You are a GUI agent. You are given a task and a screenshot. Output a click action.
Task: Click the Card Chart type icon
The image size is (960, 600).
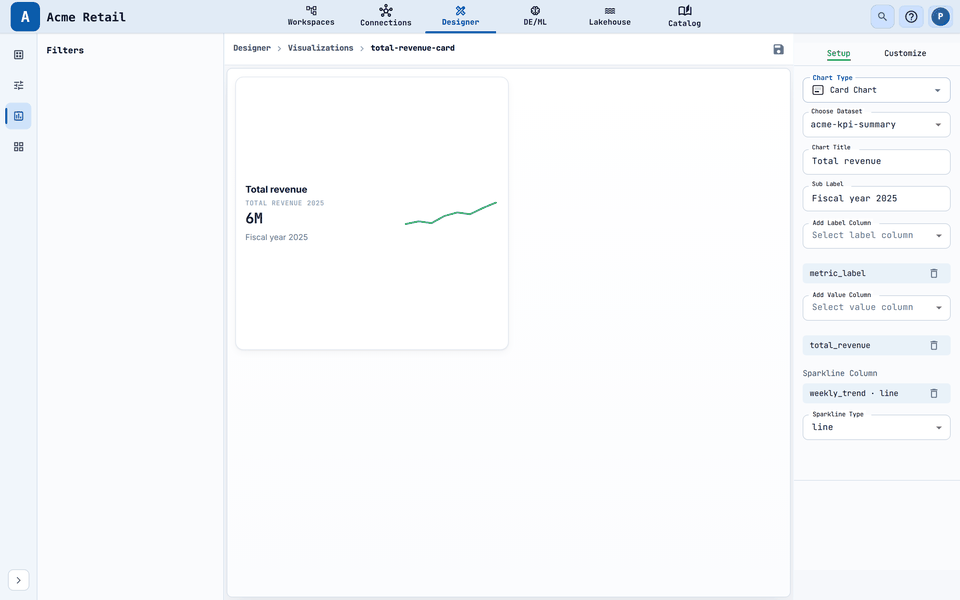(818, 90)
